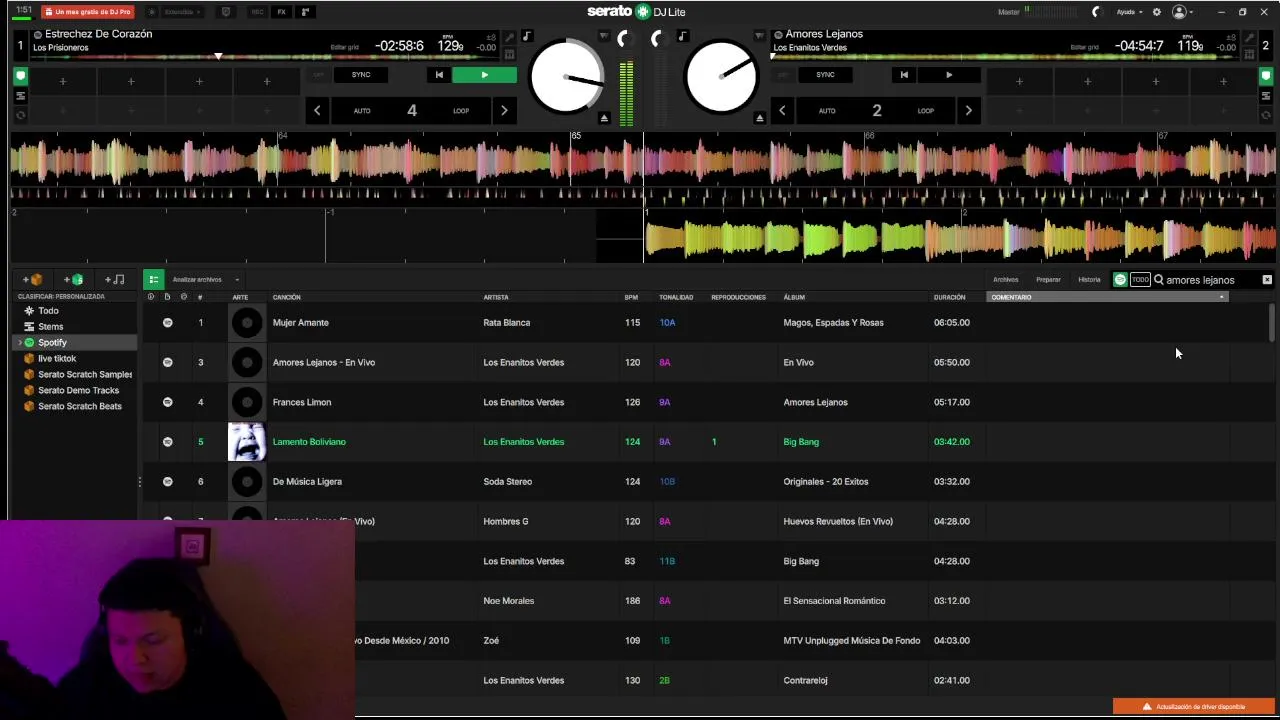Increase loop length on deck 2
The image size is (1280, 720).
click(968, 111)
